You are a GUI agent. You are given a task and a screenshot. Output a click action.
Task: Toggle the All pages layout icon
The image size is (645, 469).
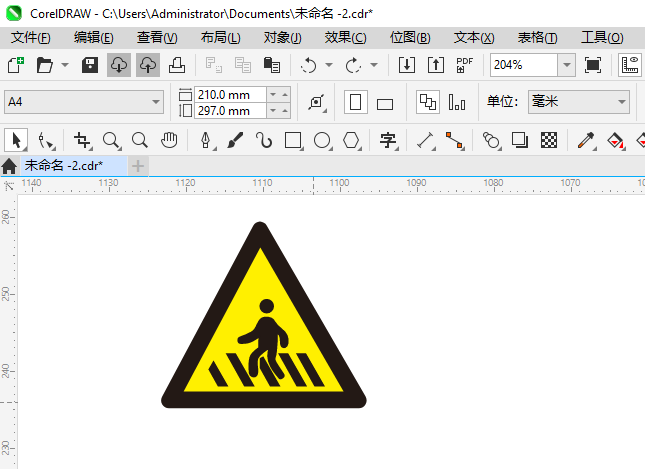click(428, 102)
